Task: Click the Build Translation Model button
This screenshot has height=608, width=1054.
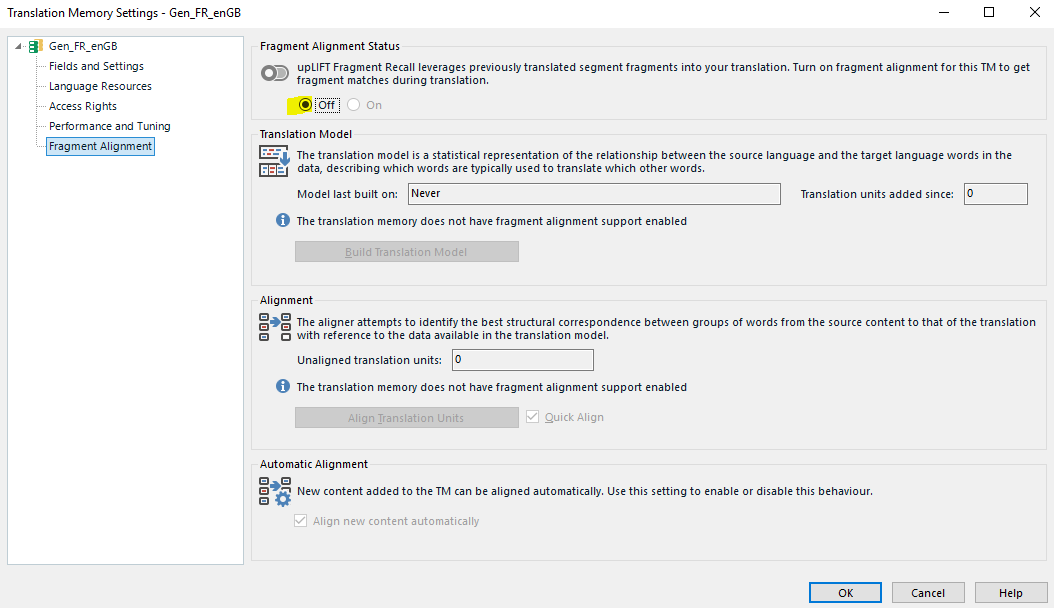Action: point(406,252)
